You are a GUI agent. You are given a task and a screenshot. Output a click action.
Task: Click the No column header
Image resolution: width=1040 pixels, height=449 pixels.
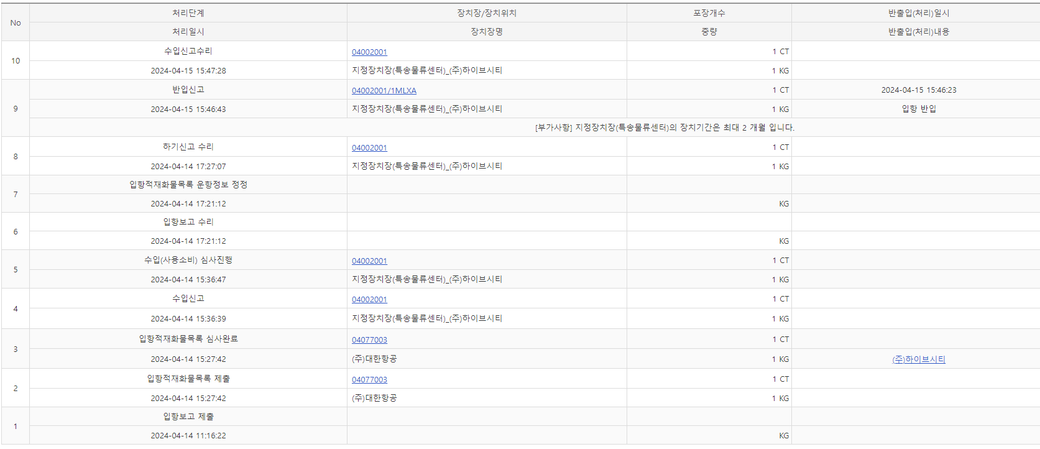(15, 23)
